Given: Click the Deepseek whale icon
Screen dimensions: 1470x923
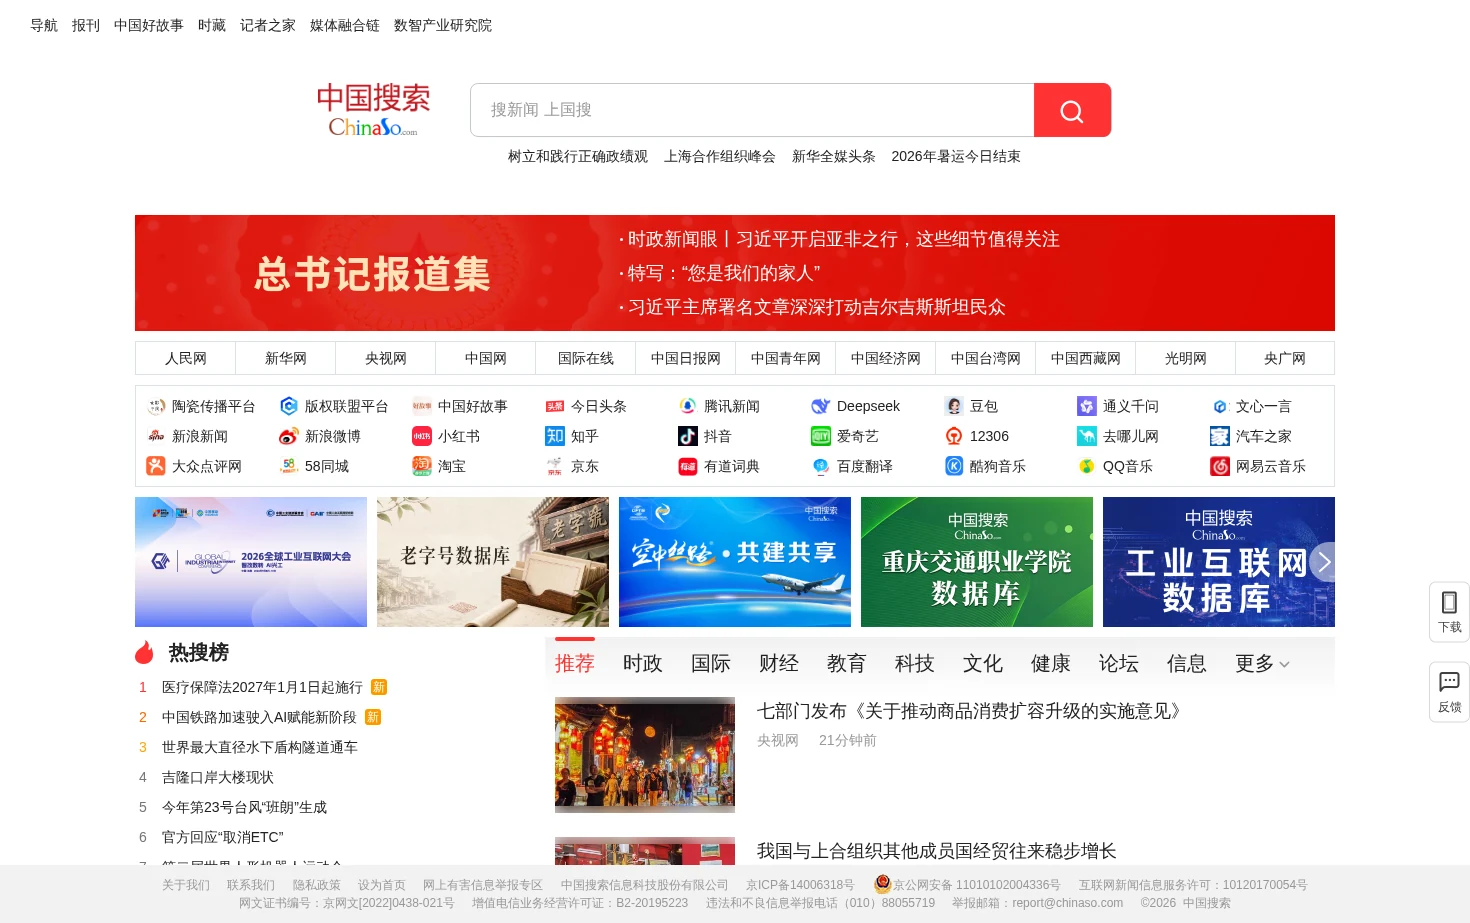Looking at the screenshot, I should [x=821, y=406].
